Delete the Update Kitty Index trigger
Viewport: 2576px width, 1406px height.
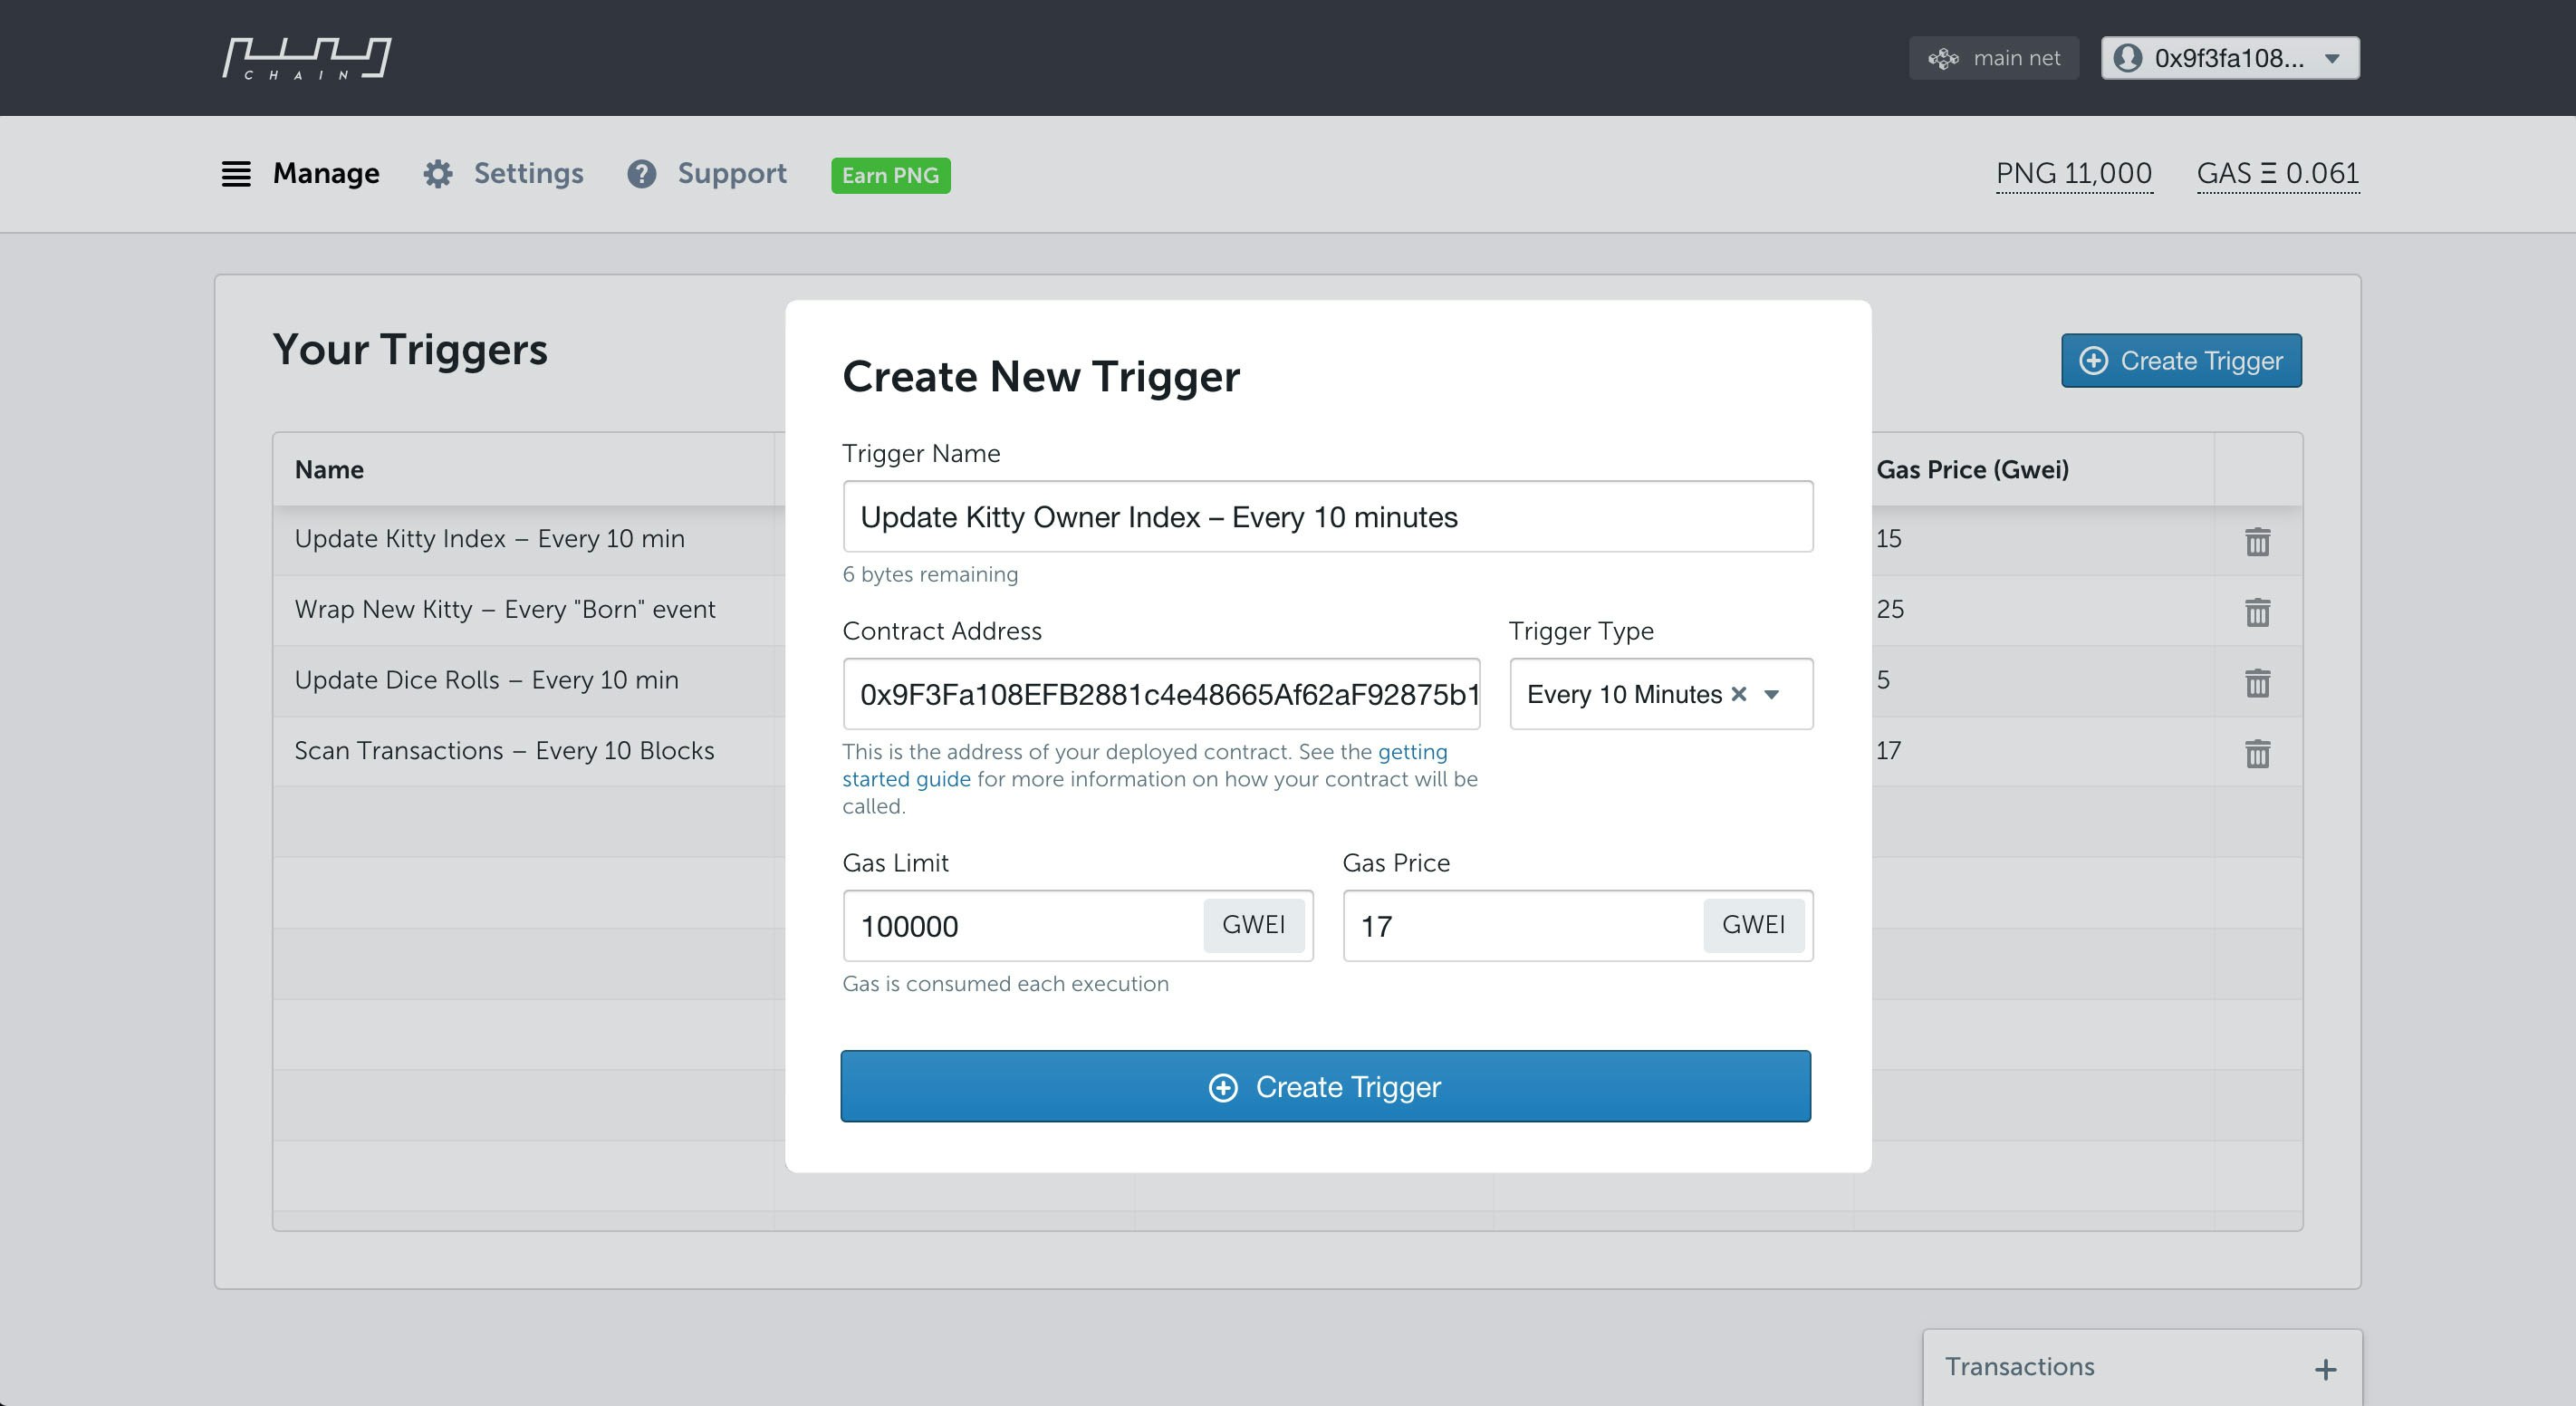(2257, 541)
